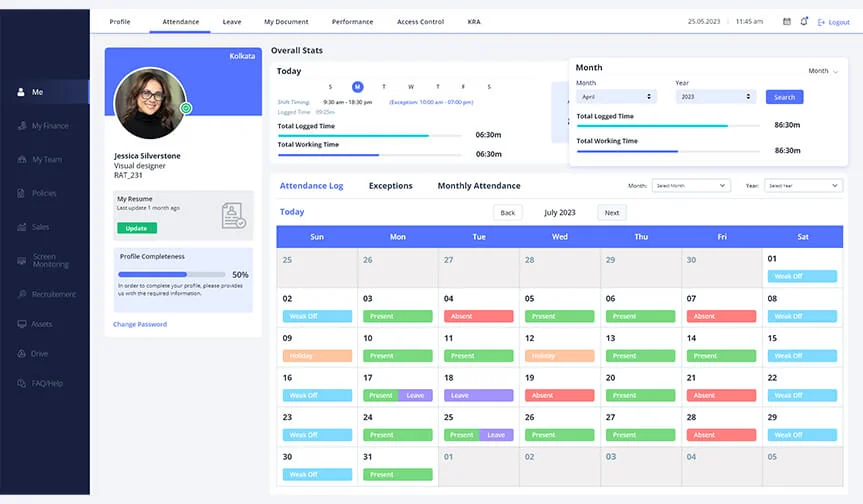Open the Policies document icon in sidebar
Screen dimensions: 863x504
pos(21,193)
